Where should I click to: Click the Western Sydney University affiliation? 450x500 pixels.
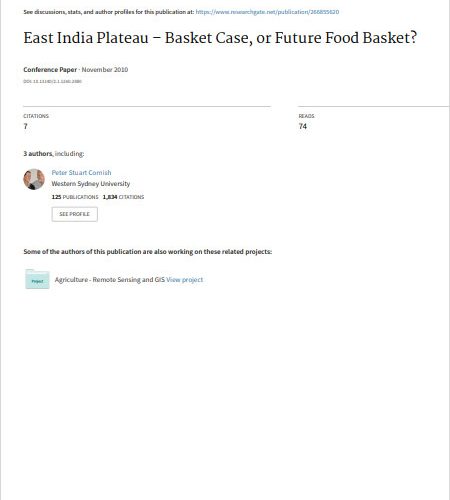[x=91, y=184]
